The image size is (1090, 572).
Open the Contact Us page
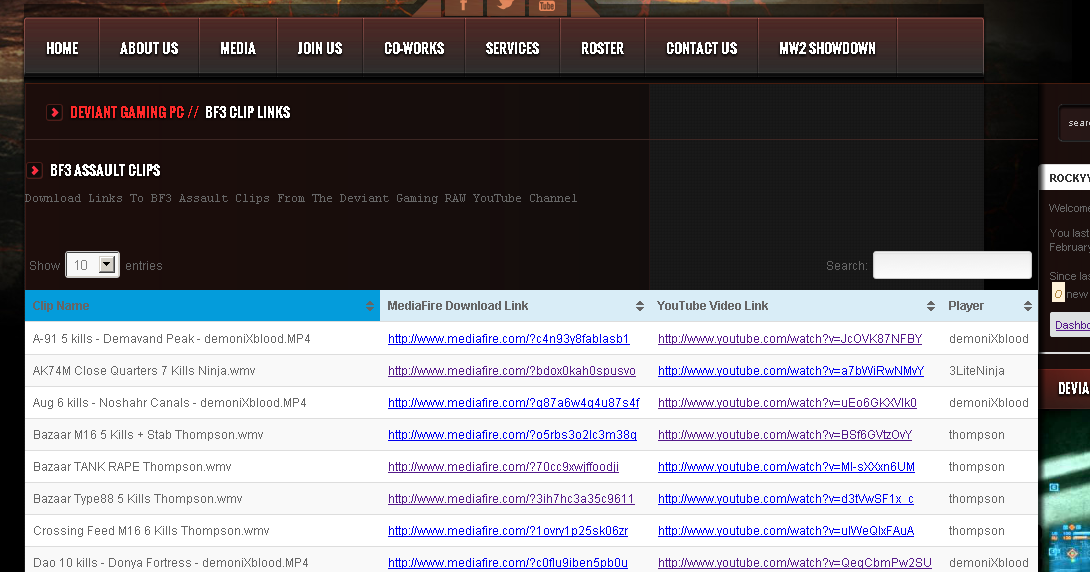coord(701,48)
